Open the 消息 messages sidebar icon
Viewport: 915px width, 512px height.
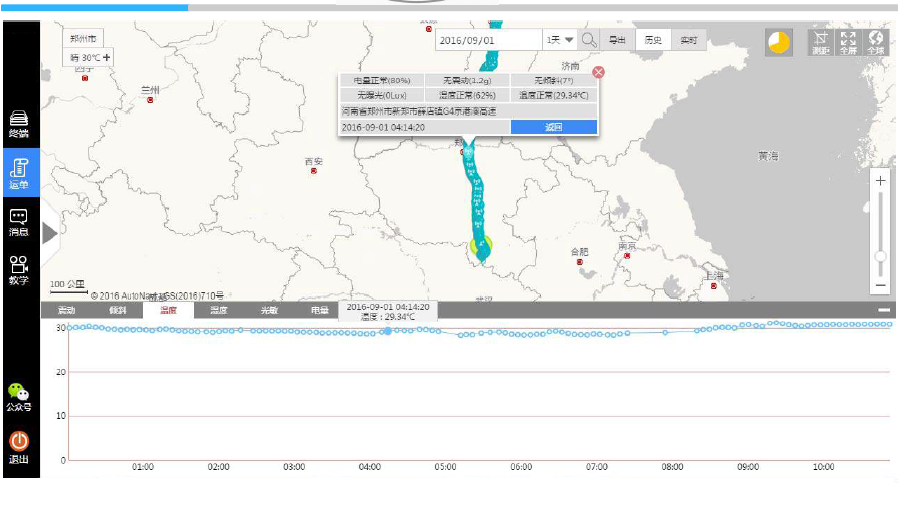(19, 222)
